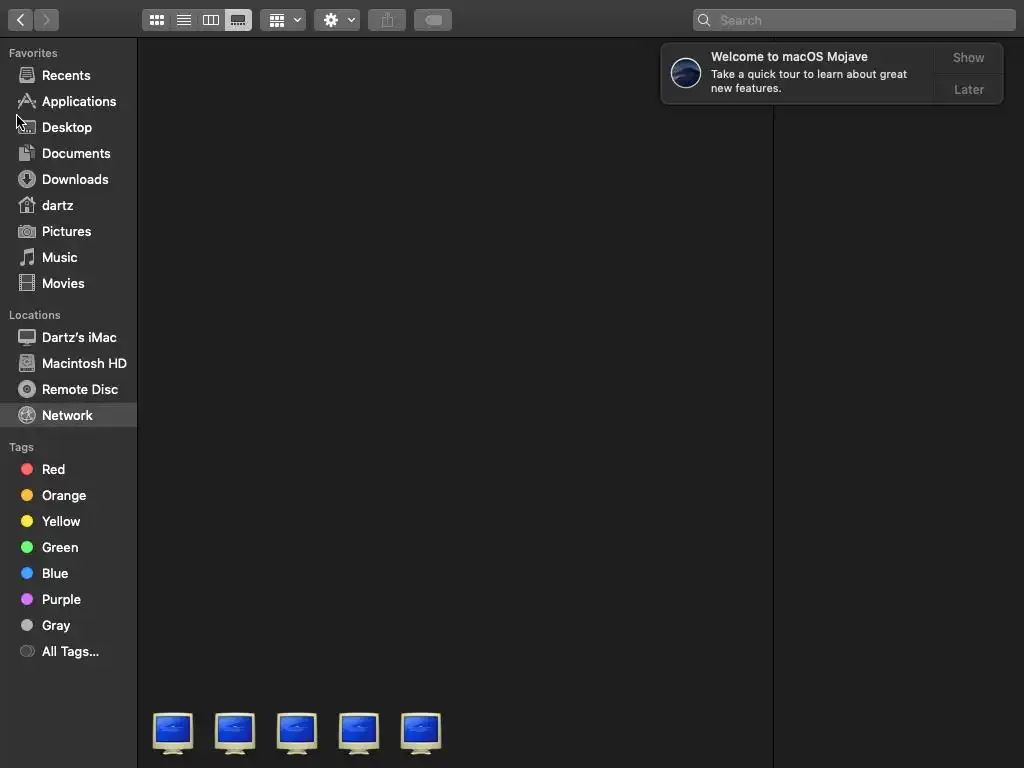The image size is (1024, 768).
Task: Click the Mojave icon in the notification
Action: pos(686,72)
